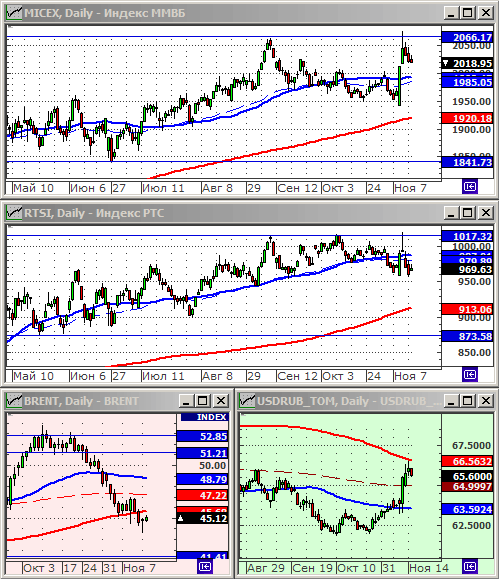Click the BRENT 45.12 current price marker
Image resolution: width=499 pixels, height=579 pixels.
click(x=203, y=518)
